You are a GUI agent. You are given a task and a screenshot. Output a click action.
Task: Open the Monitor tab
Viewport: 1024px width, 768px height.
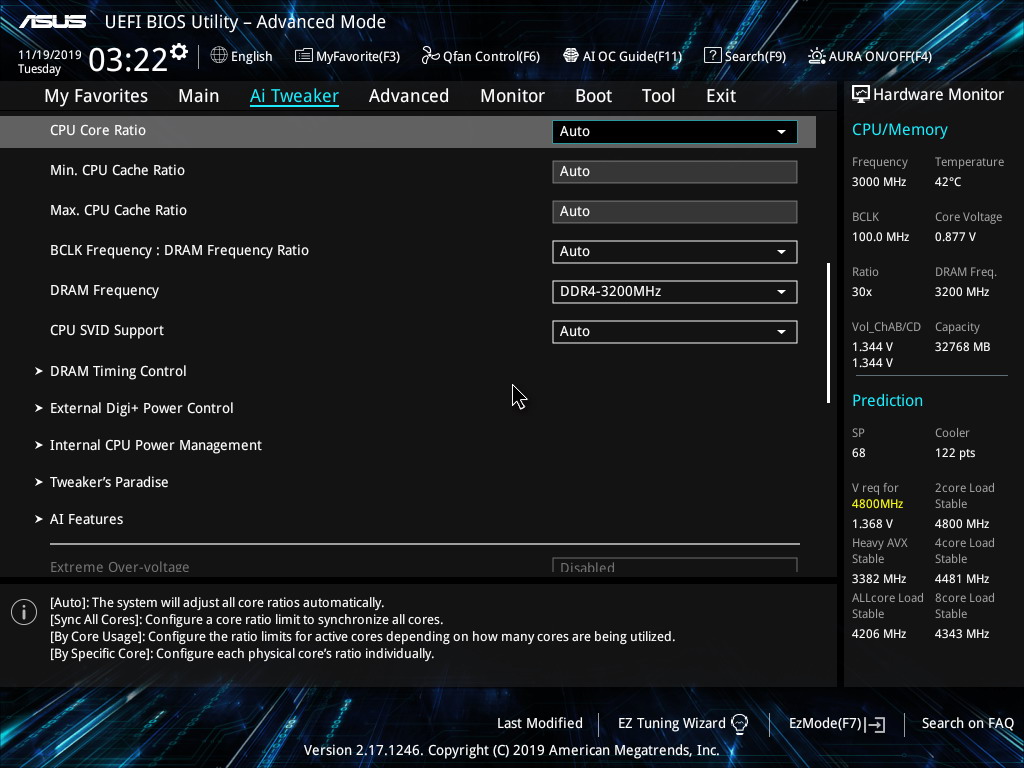point(513,96)
